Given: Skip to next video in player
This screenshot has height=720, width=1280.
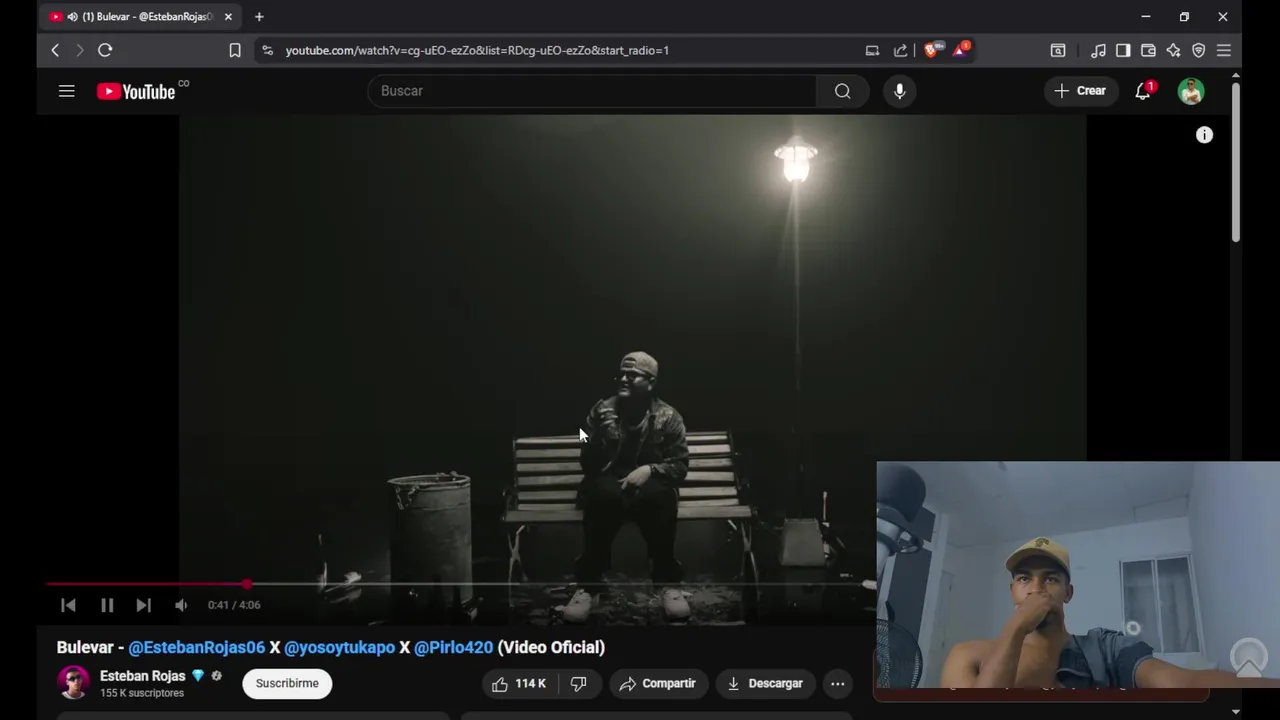Looking at the screenshot, I should (144, 605).
